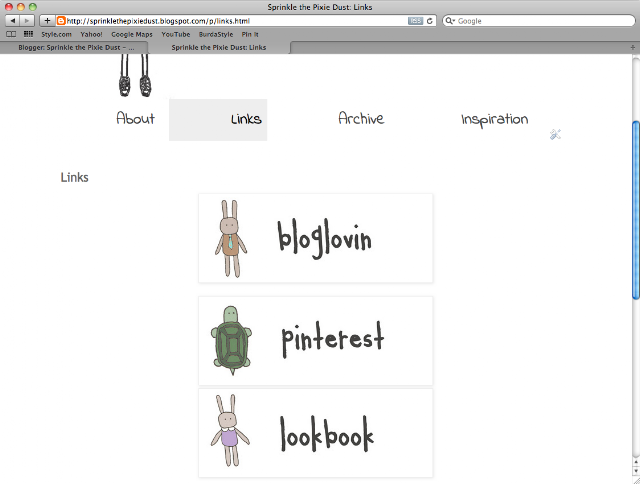Open the Top Sites grid icon

point(28,34)
